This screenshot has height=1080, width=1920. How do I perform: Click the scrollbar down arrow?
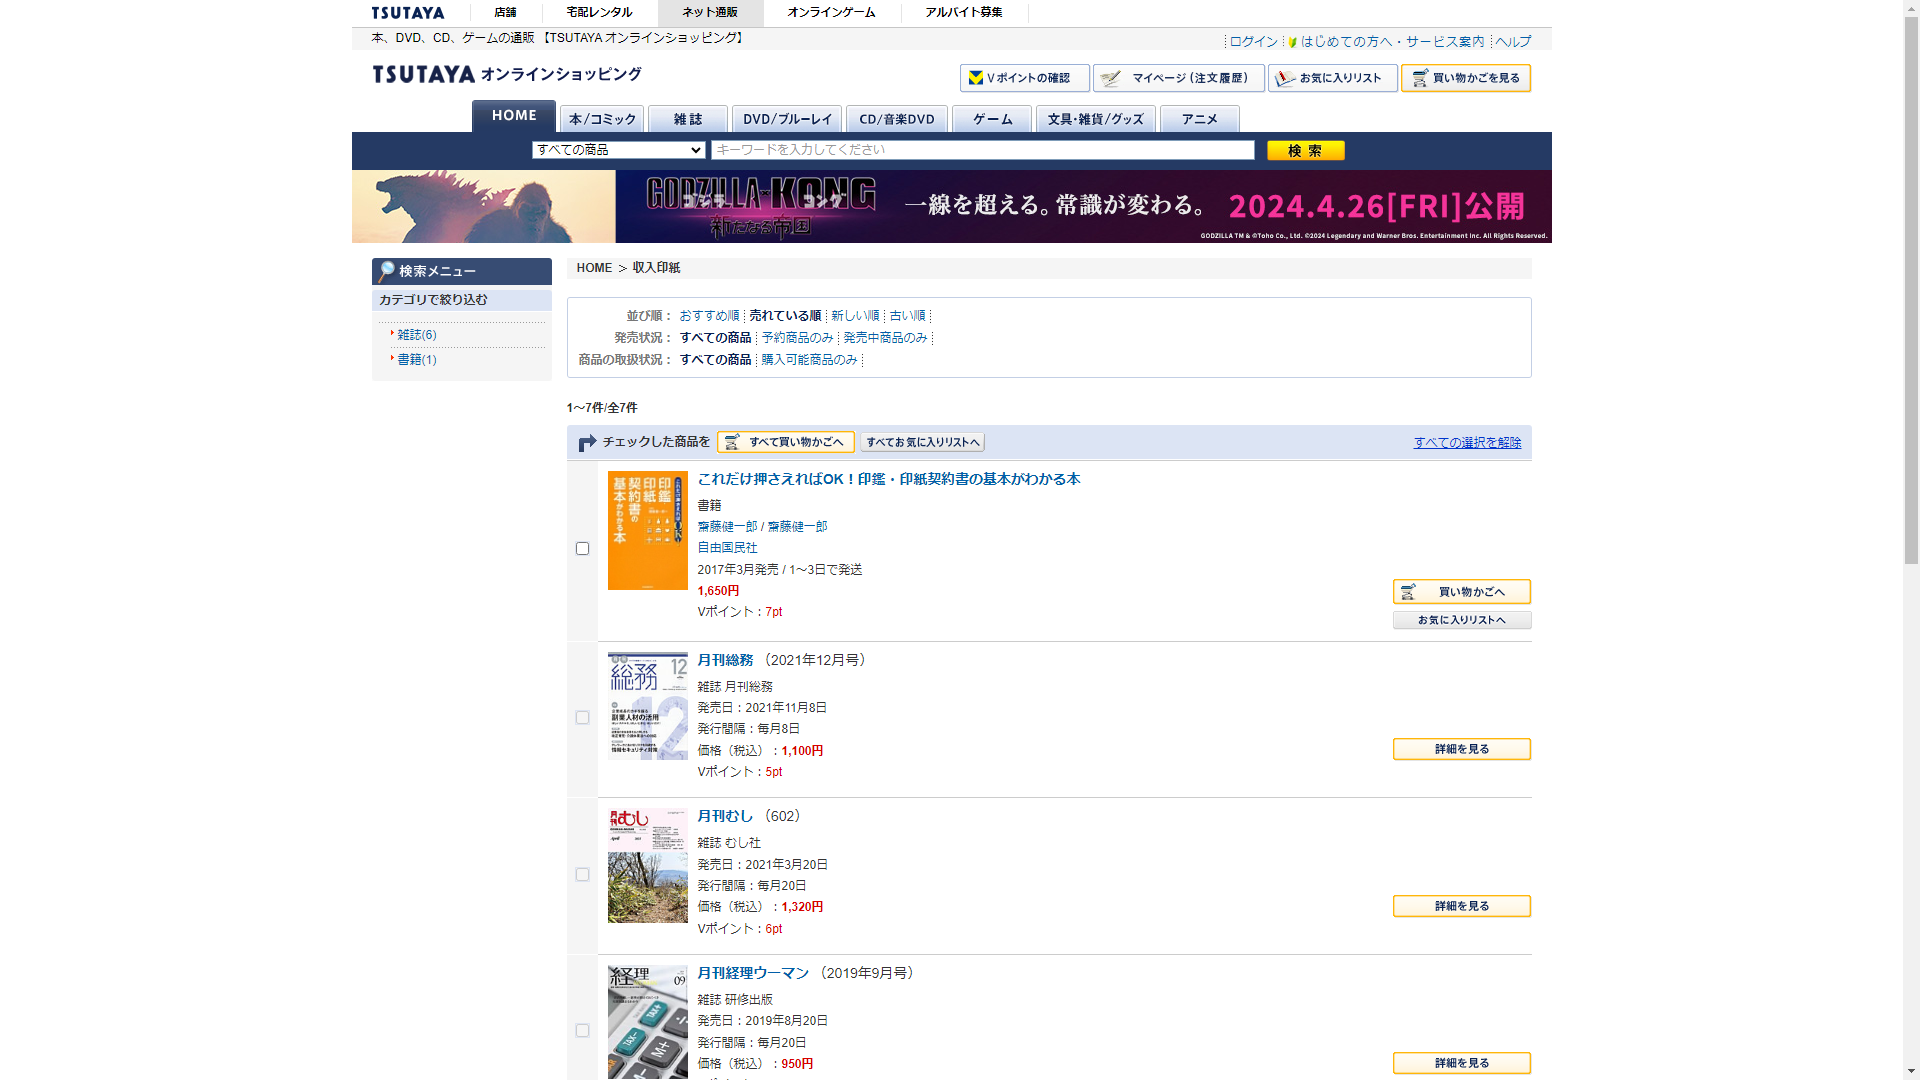click(1911, 1071)
